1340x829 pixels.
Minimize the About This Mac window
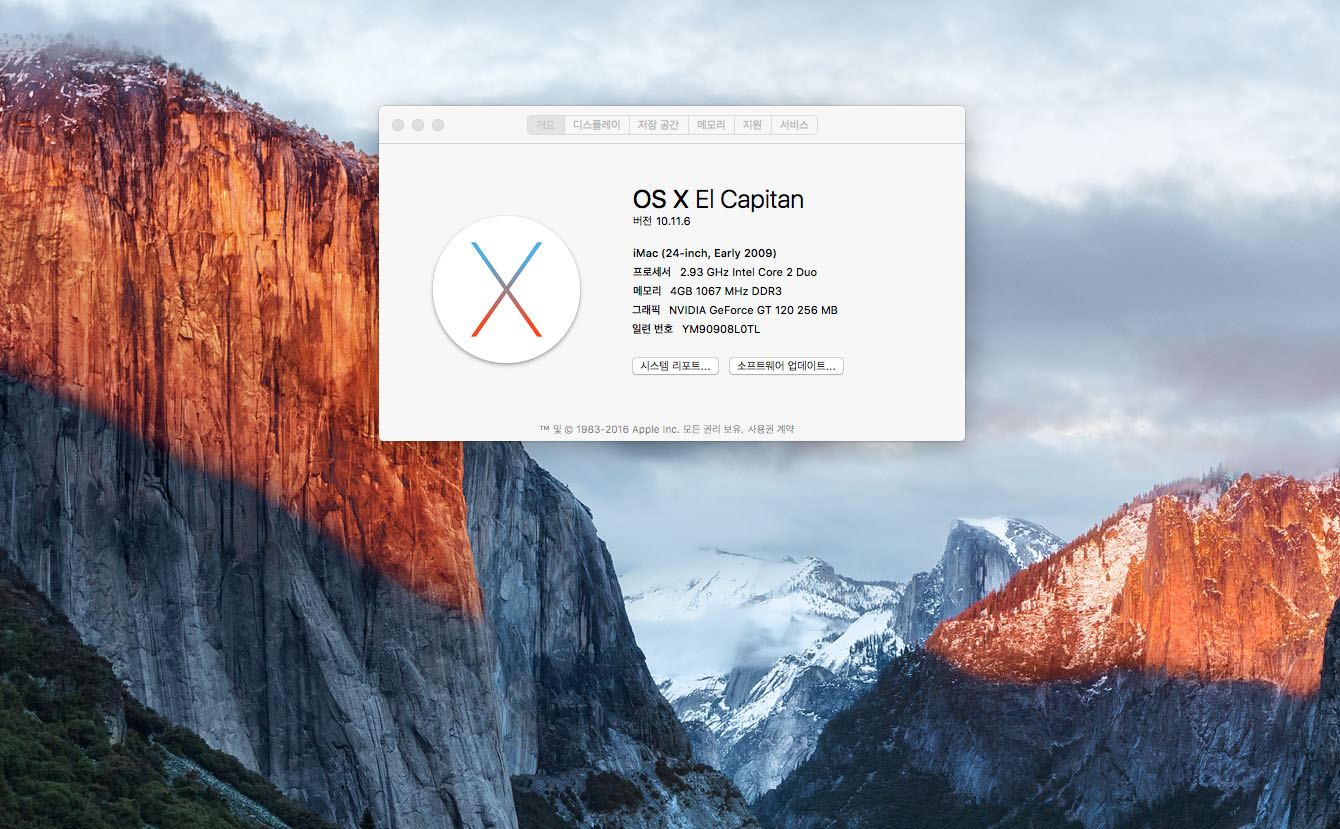tap(418, 125)
